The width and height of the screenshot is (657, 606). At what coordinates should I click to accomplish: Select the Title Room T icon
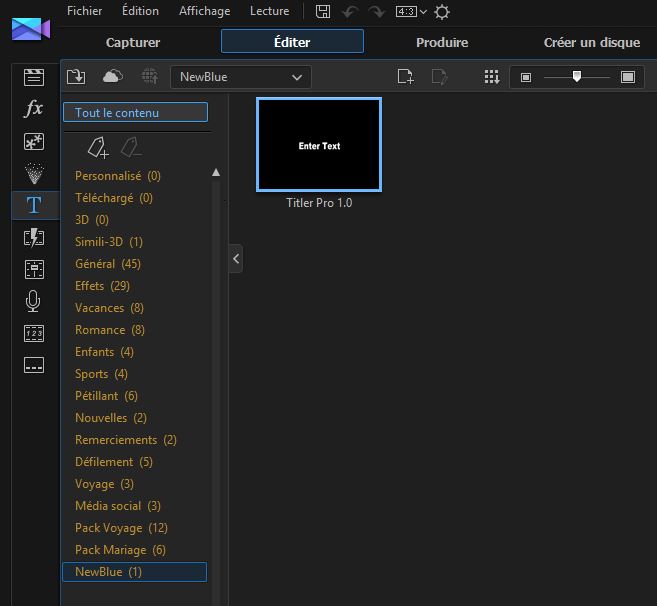[x=34, y=205]
